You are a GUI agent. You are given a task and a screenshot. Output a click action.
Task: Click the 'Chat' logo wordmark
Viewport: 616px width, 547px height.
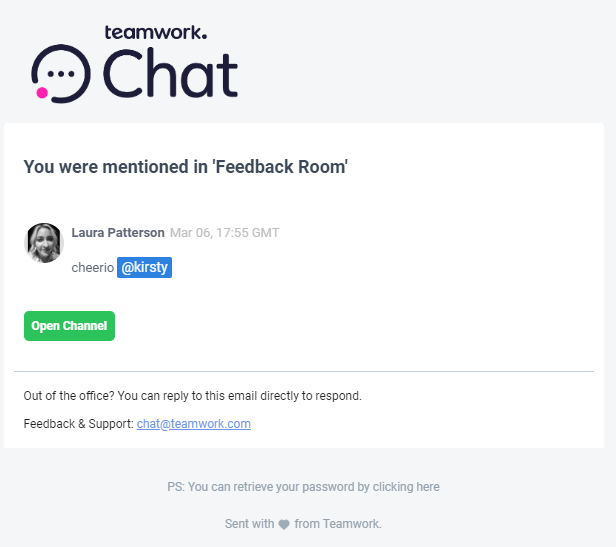pos(170,73)
